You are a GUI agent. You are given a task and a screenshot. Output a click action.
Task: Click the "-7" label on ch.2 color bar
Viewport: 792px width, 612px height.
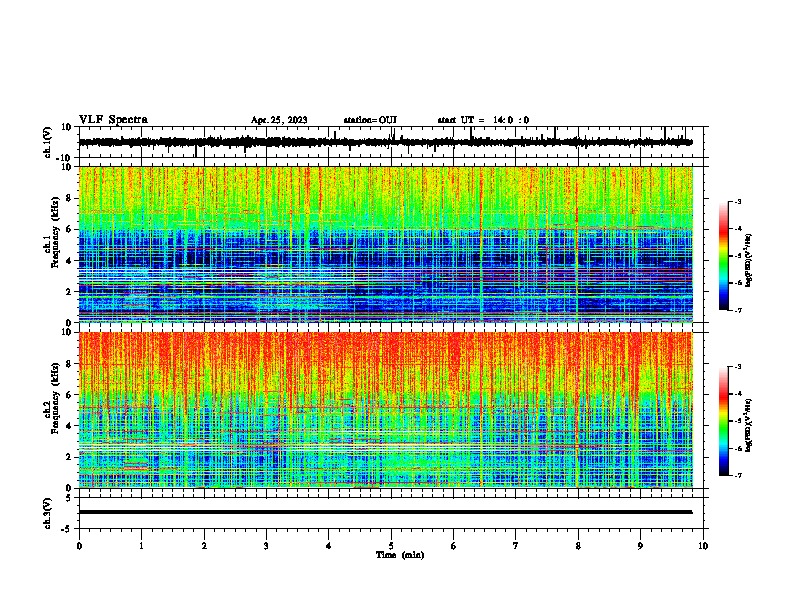(737, 475)
